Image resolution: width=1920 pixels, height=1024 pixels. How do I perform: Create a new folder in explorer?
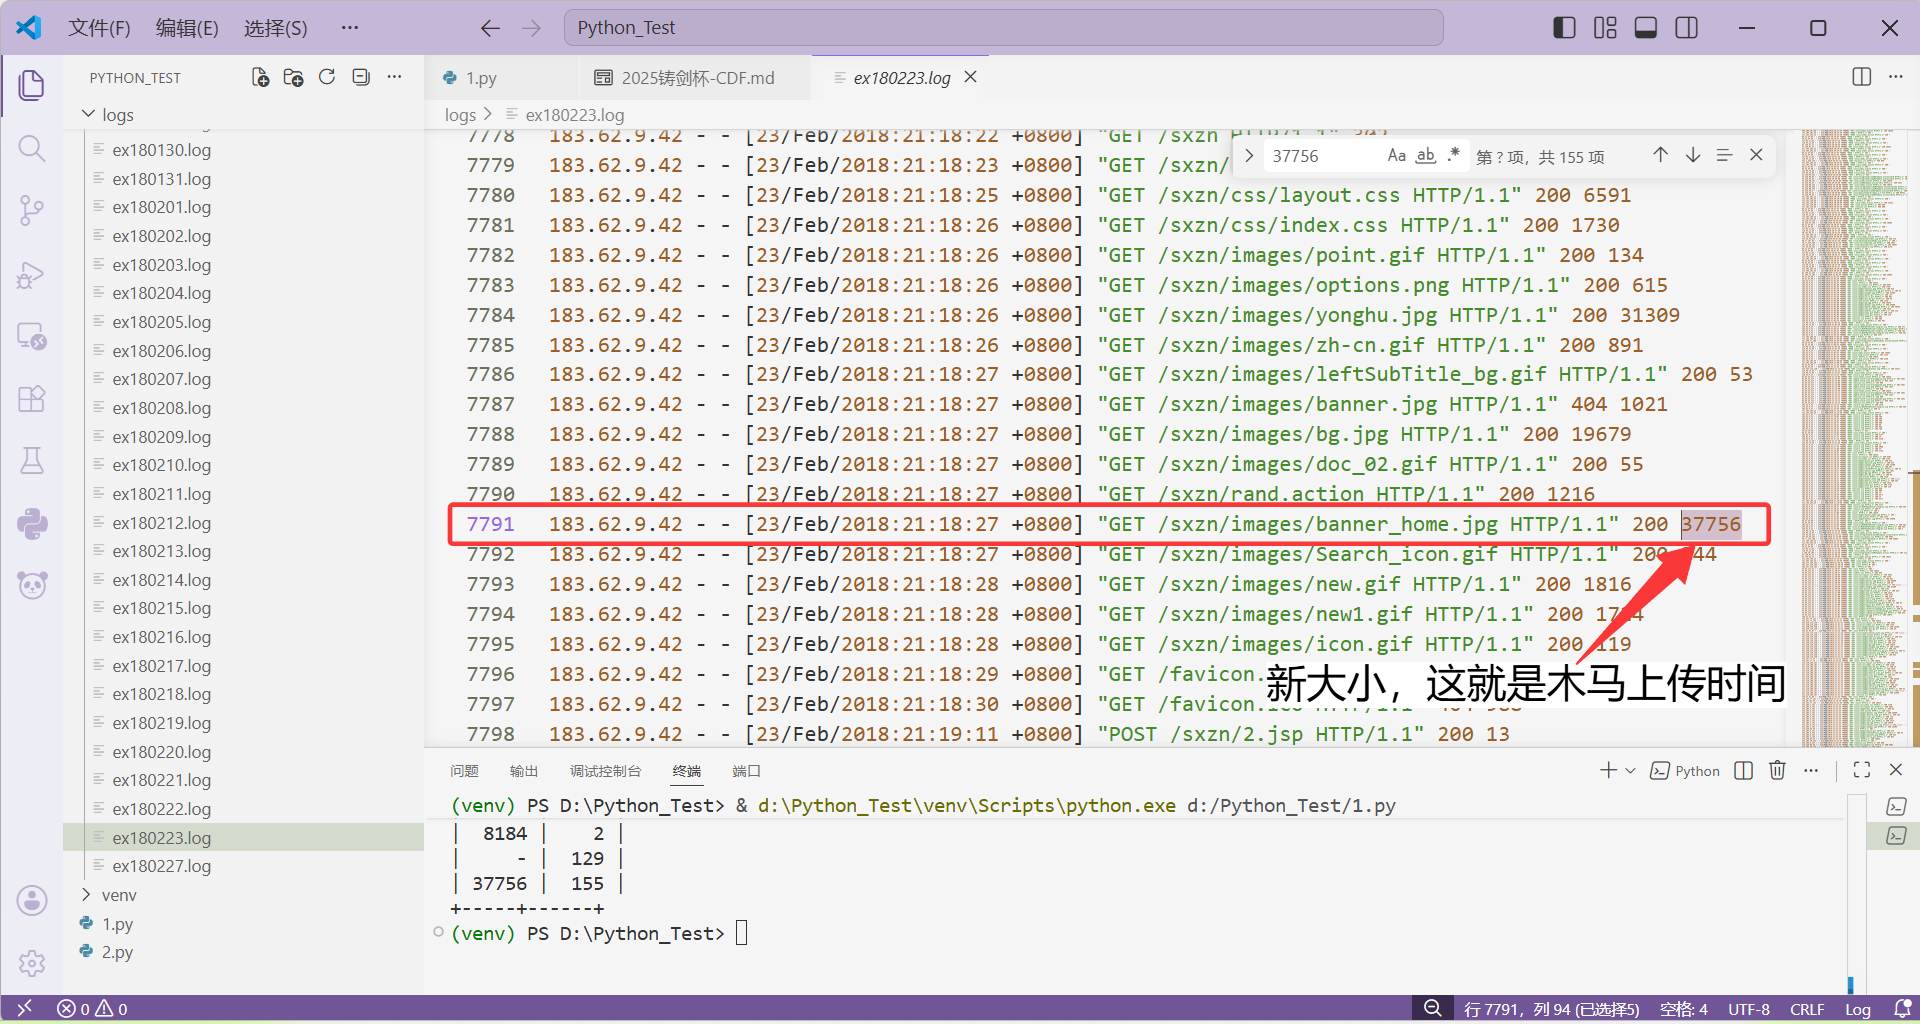[293, 77]
